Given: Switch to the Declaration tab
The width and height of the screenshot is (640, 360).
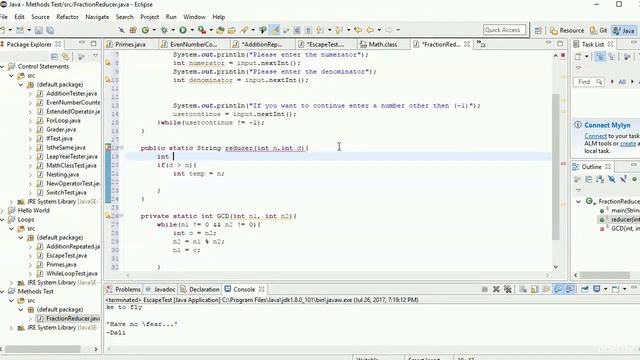Looking at the screenshot, I should tap(200, 289).
